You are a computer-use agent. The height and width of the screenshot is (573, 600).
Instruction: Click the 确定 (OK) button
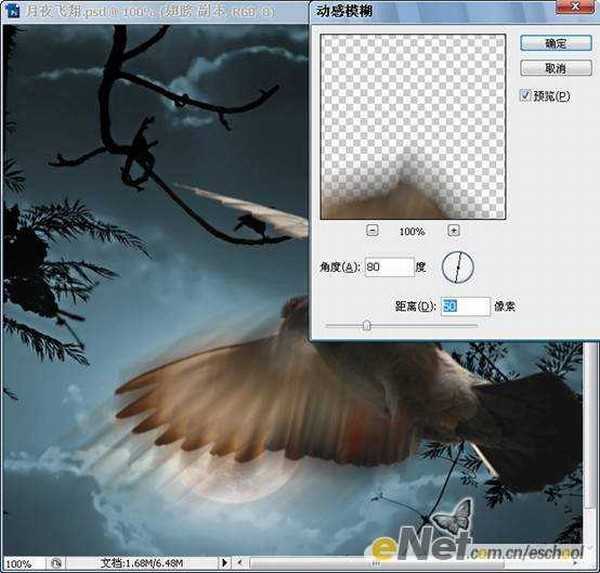[555, 44]
